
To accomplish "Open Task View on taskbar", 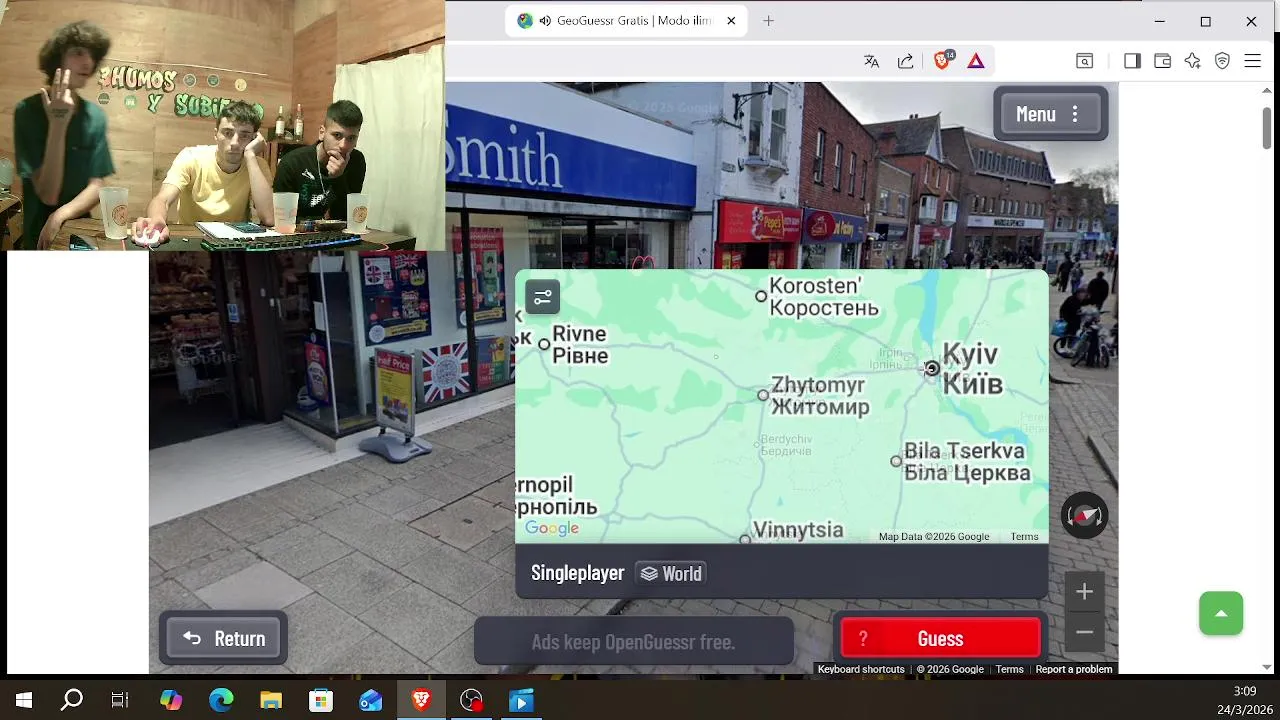I will coord(120,701).
